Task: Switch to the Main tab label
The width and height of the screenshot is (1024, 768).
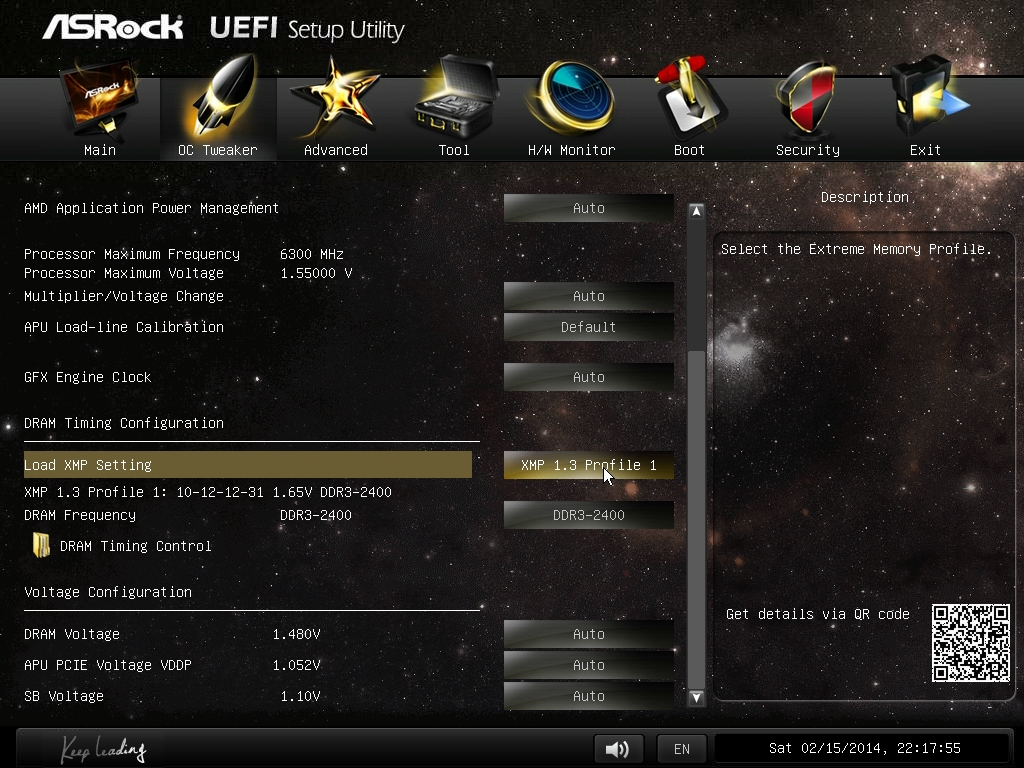Action: click(100, 150)
